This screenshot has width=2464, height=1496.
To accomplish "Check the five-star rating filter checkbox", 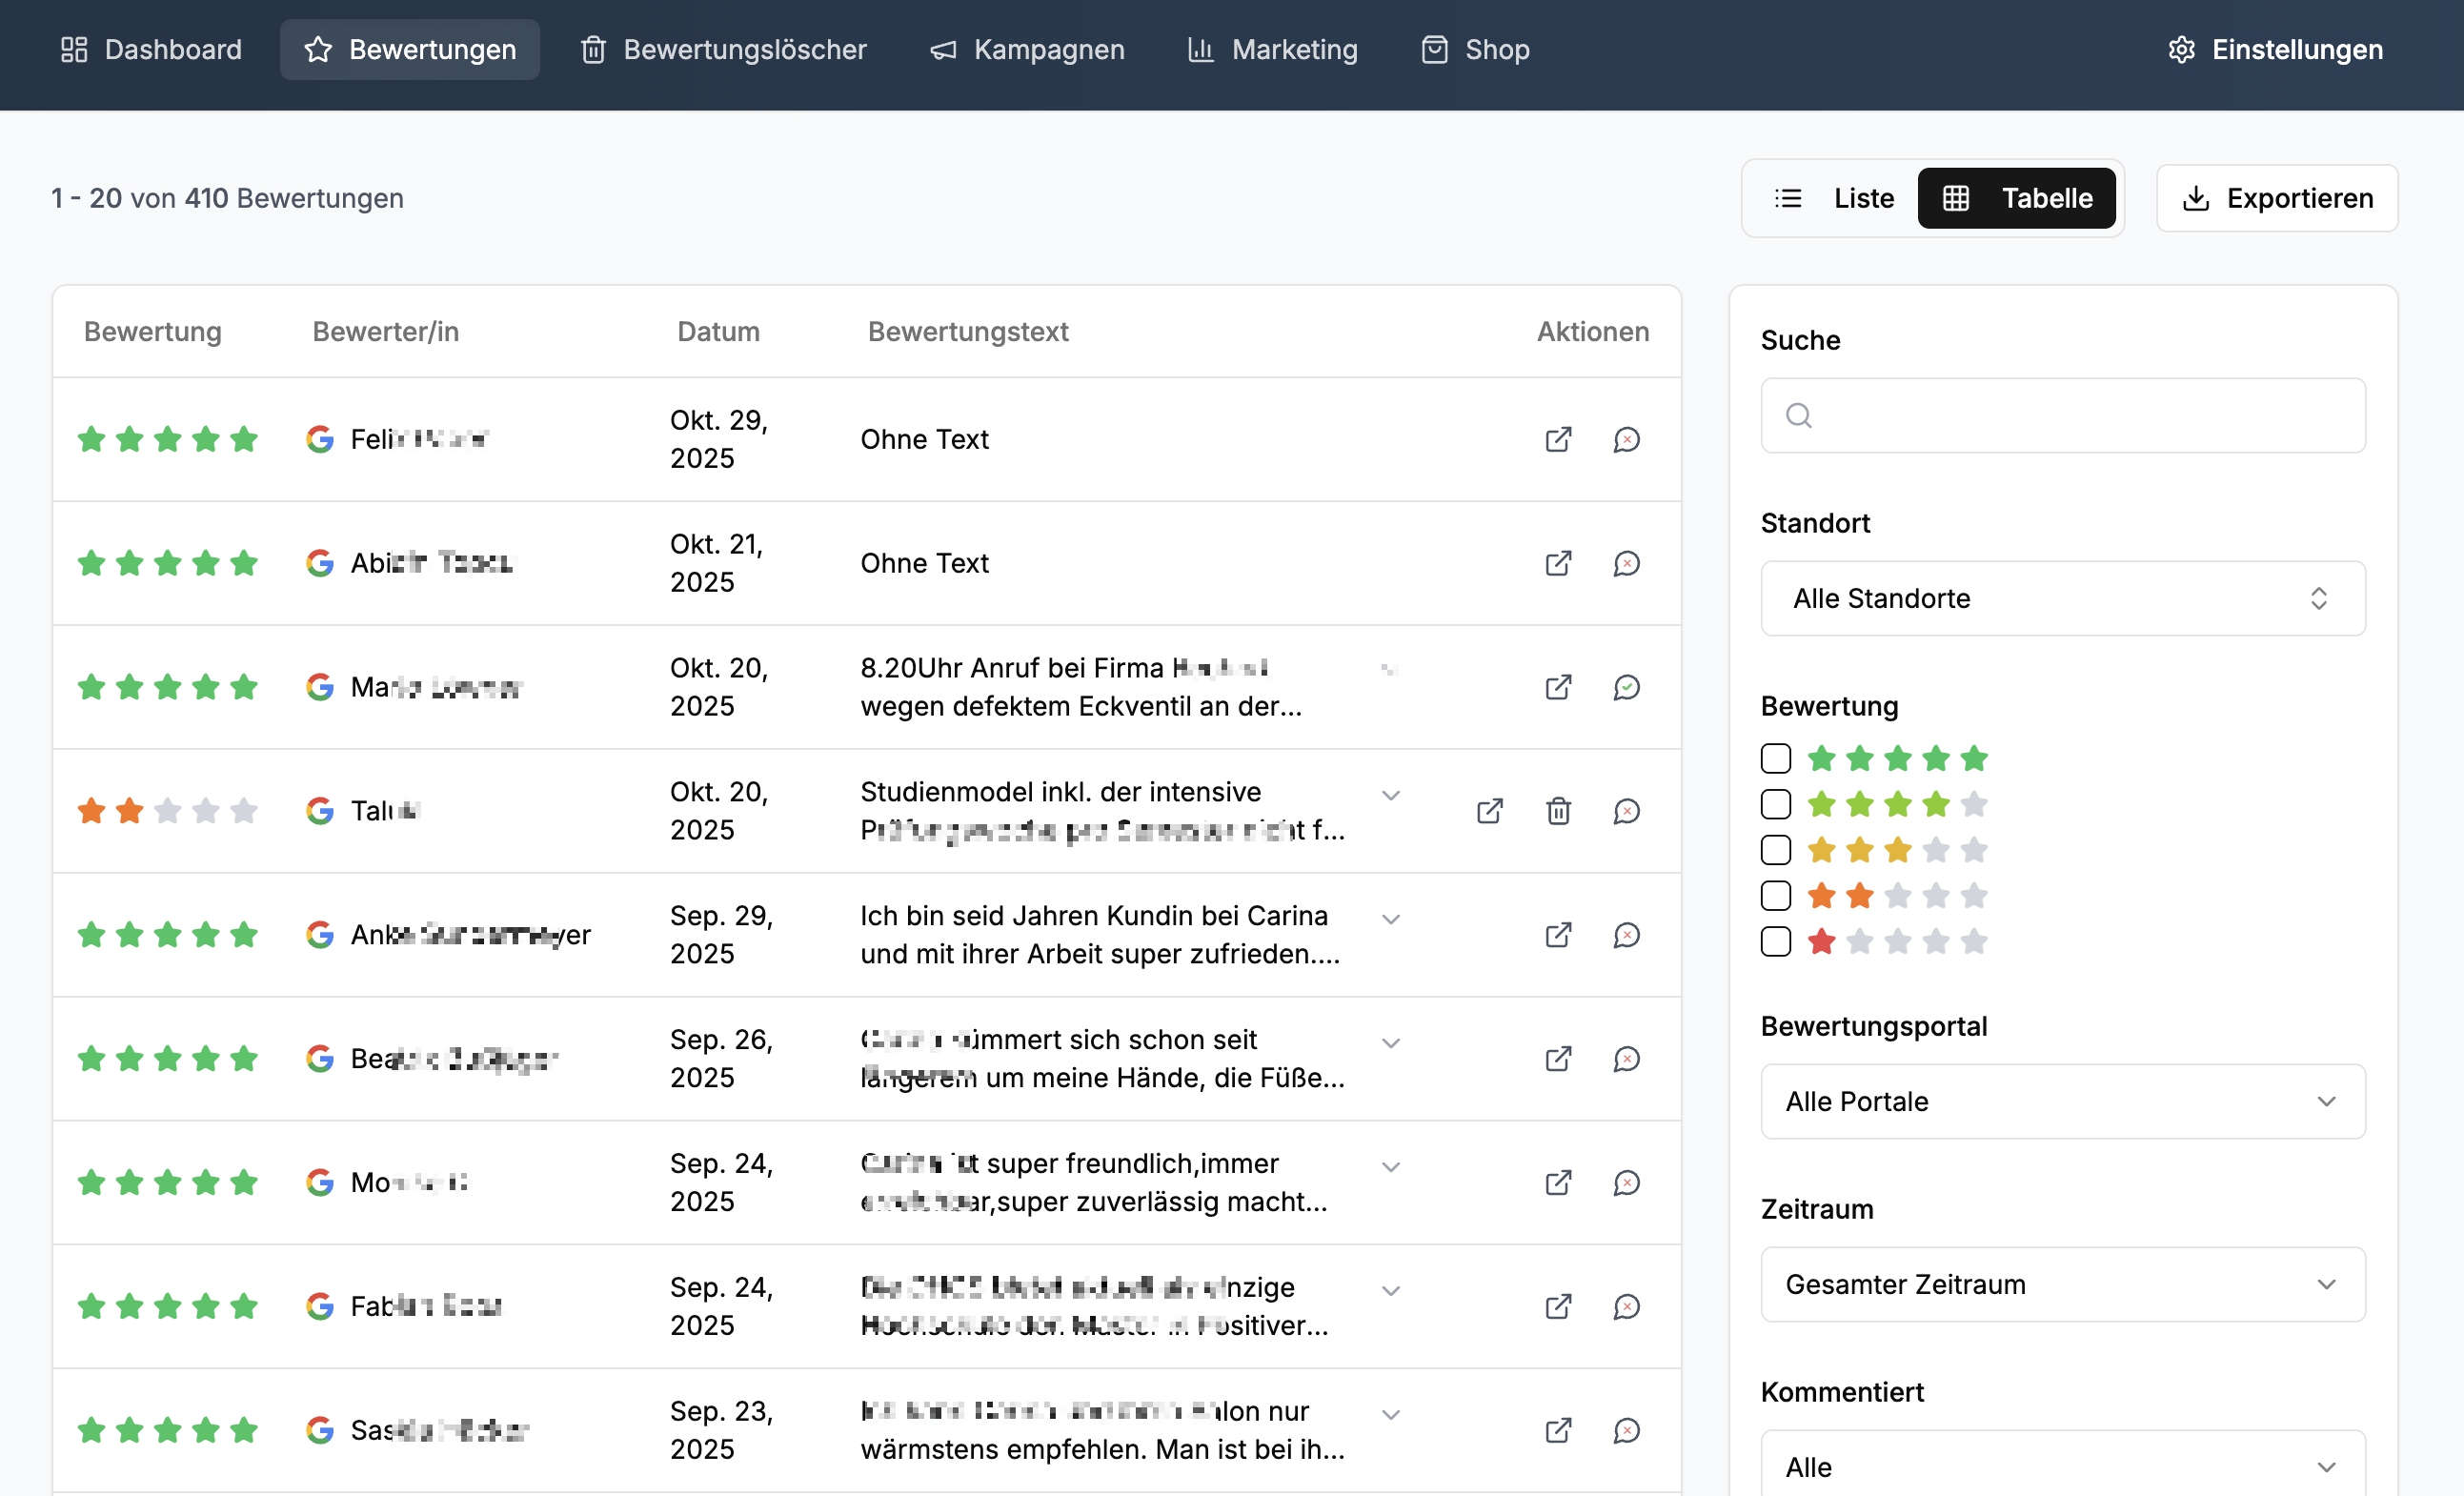I will pyautogui.click(x=1775, y=759).
